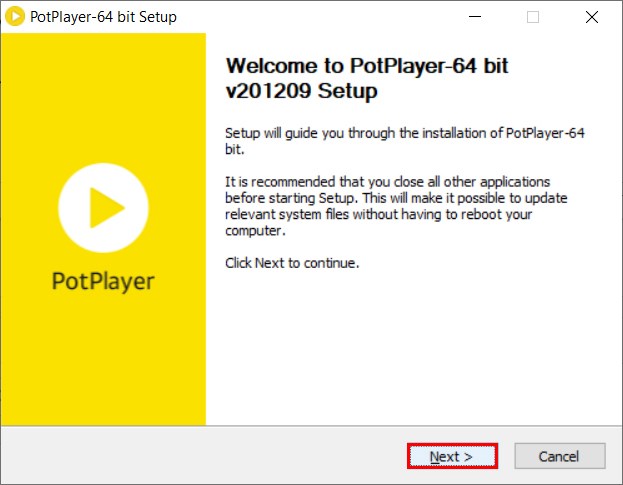
Task: Click the disabled maximize button
Action: 533,17
